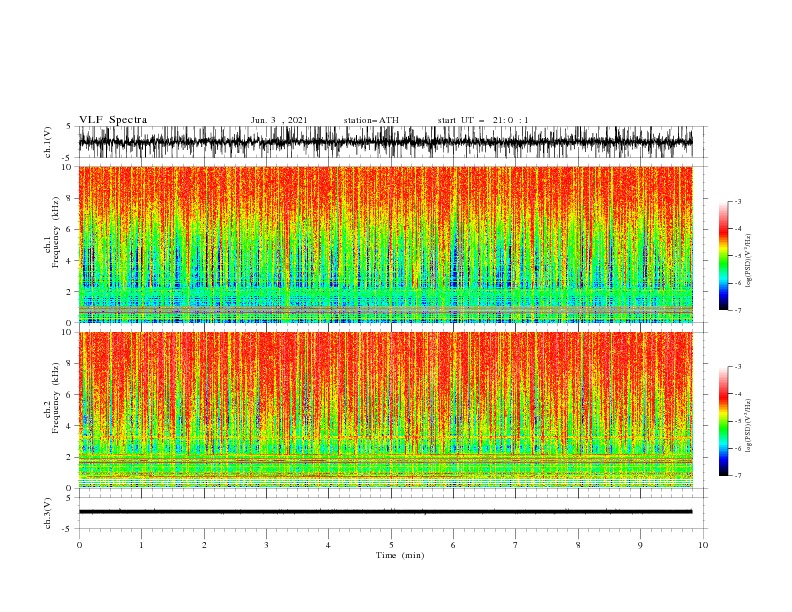Viewport: 792px width, 612px height.
Task: Click the lower colorbar 'log(PSD)(V²/Hz)' label
Action: pos(748,425)
